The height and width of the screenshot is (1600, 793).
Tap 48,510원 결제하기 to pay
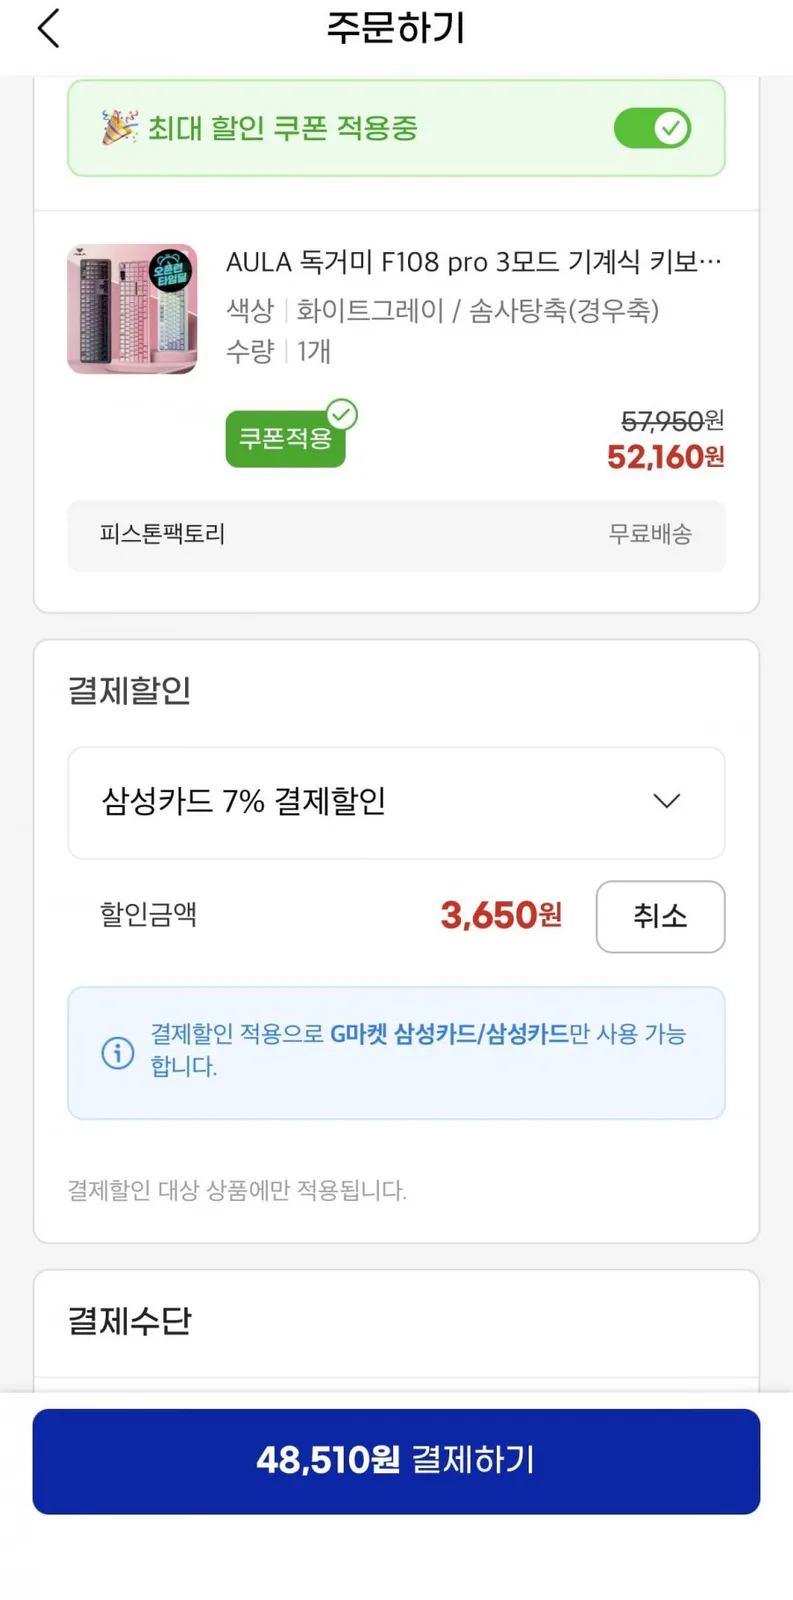[396, 1461]
